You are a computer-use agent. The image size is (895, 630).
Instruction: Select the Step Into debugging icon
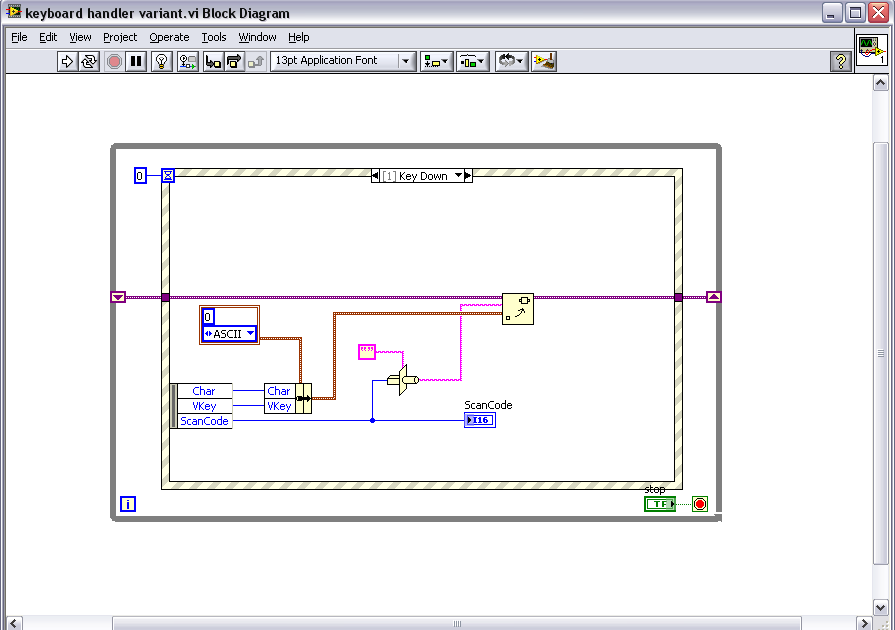[x=213, y=61]
